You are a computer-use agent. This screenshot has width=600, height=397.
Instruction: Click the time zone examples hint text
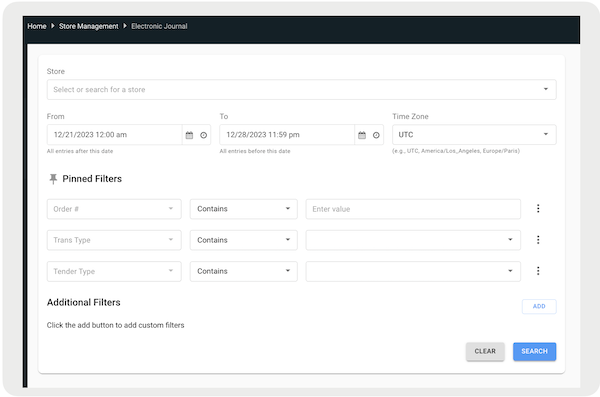[x=456, y=151]
